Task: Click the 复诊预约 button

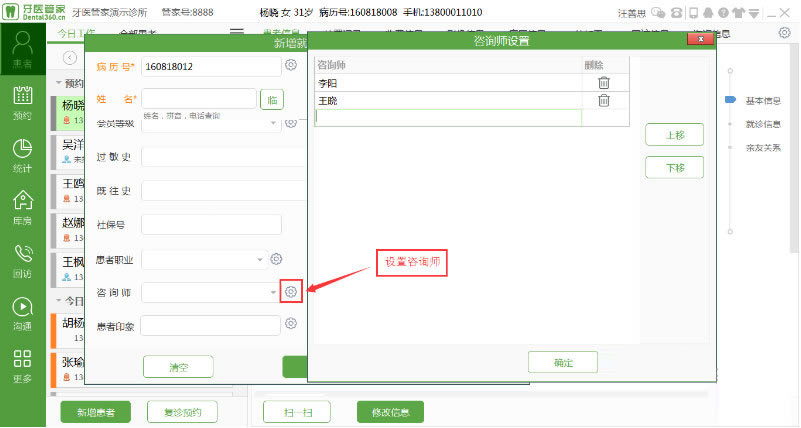Action: (182, 412)
